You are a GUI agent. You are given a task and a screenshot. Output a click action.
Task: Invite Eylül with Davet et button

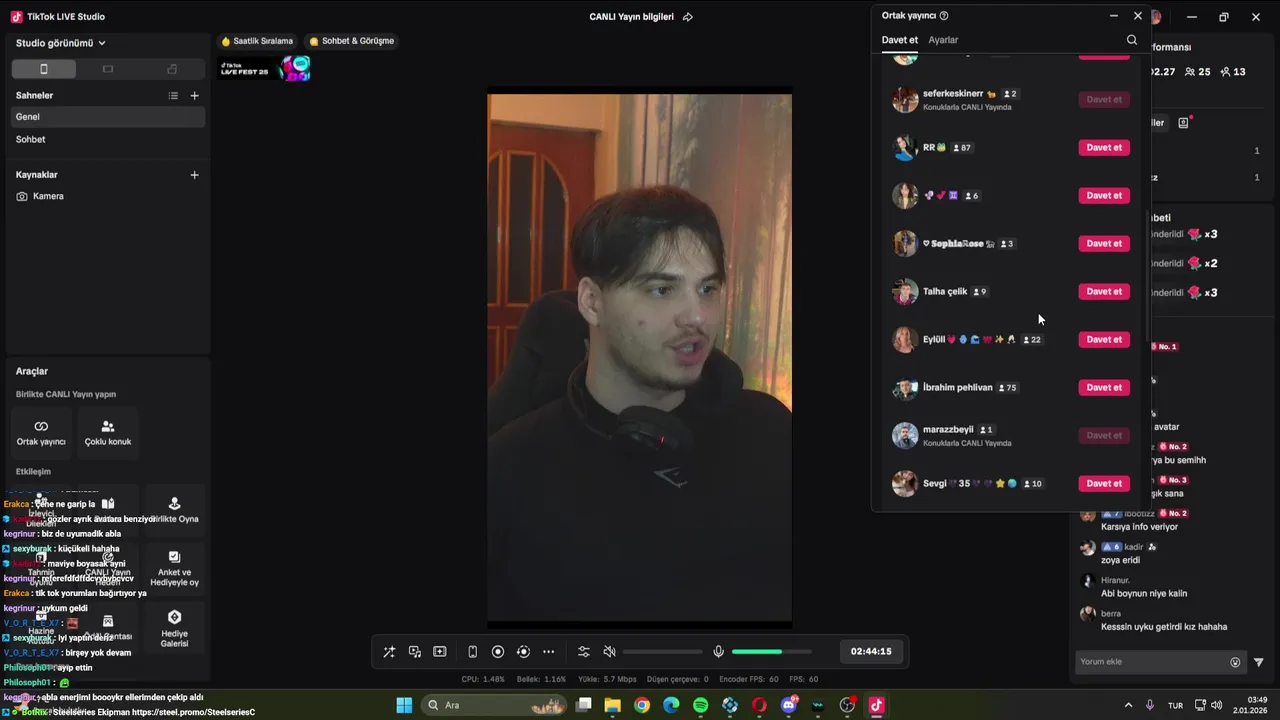pyautogui.click(x=1104, y=339)
